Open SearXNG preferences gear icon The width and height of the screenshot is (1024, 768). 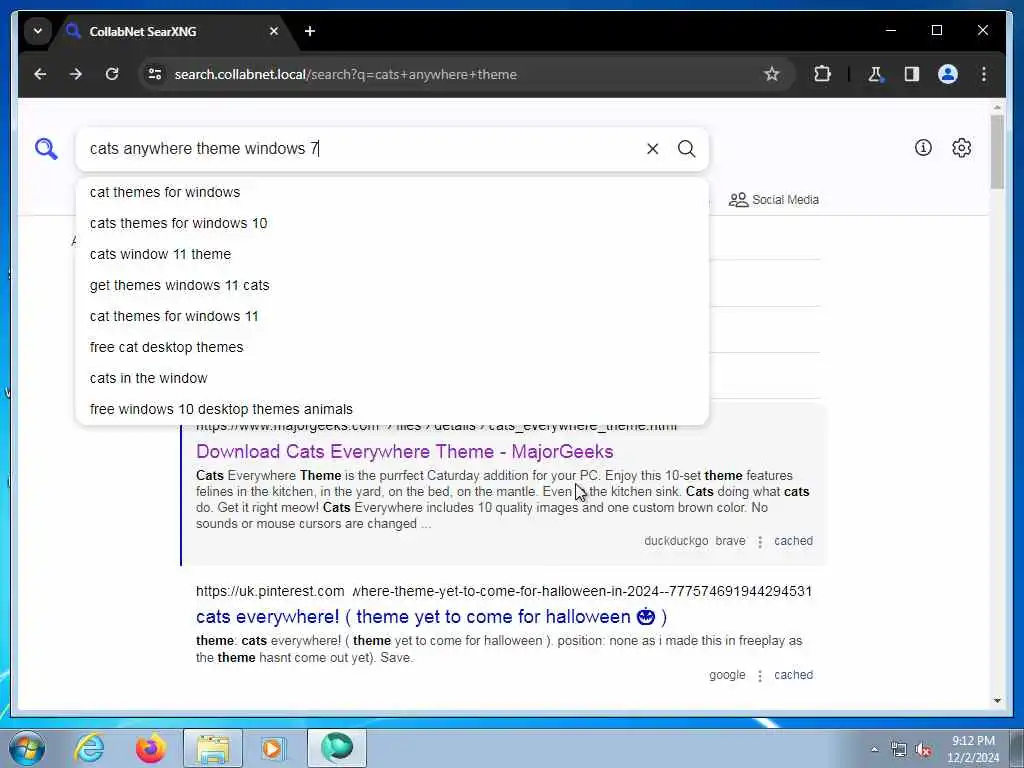click(x=961, y=148)
